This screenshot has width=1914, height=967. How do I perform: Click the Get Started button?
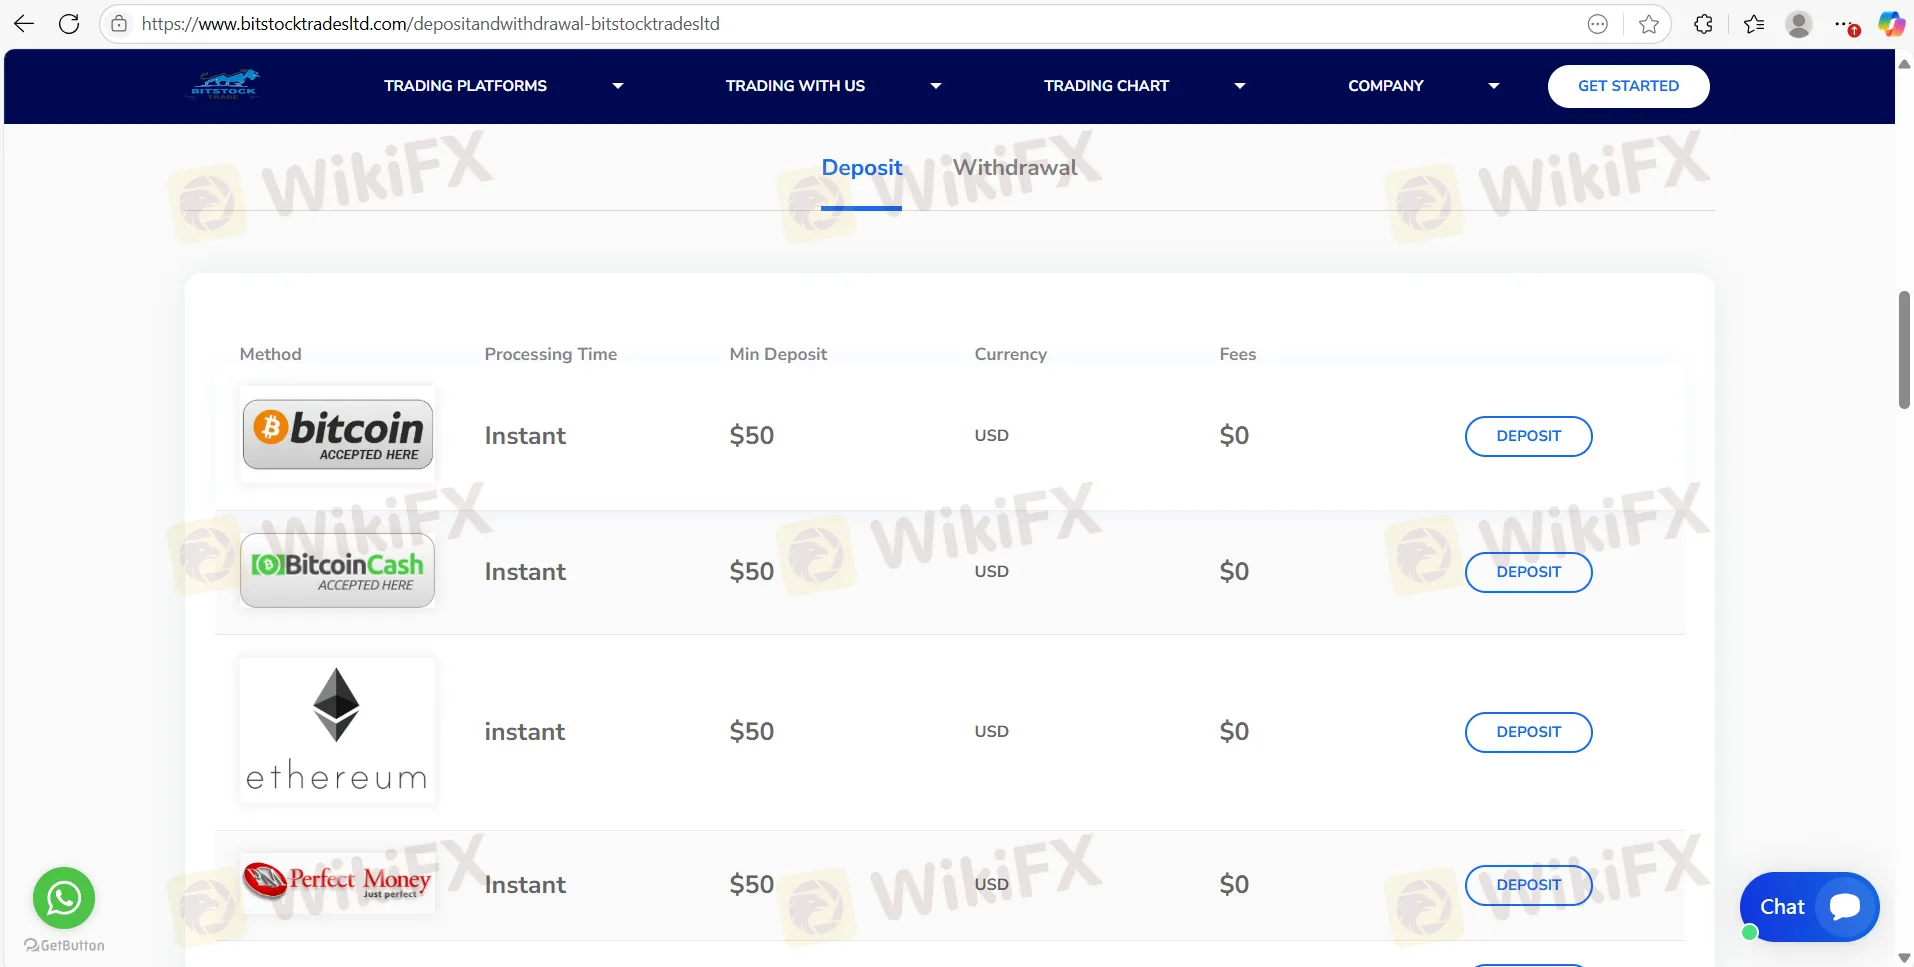(x=1627, y=86)
